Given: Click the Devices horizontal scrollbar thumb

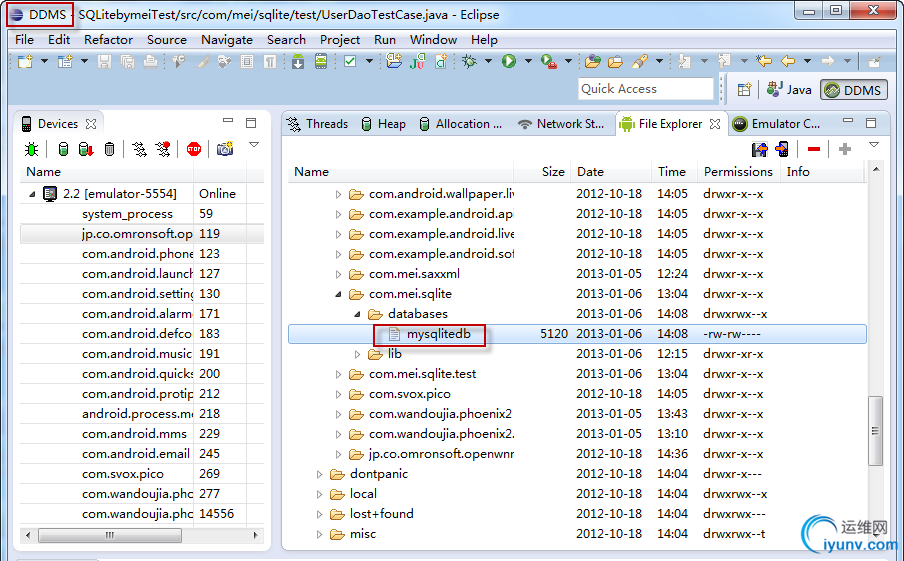Looking at the screenshot, I should click(110, 536).
